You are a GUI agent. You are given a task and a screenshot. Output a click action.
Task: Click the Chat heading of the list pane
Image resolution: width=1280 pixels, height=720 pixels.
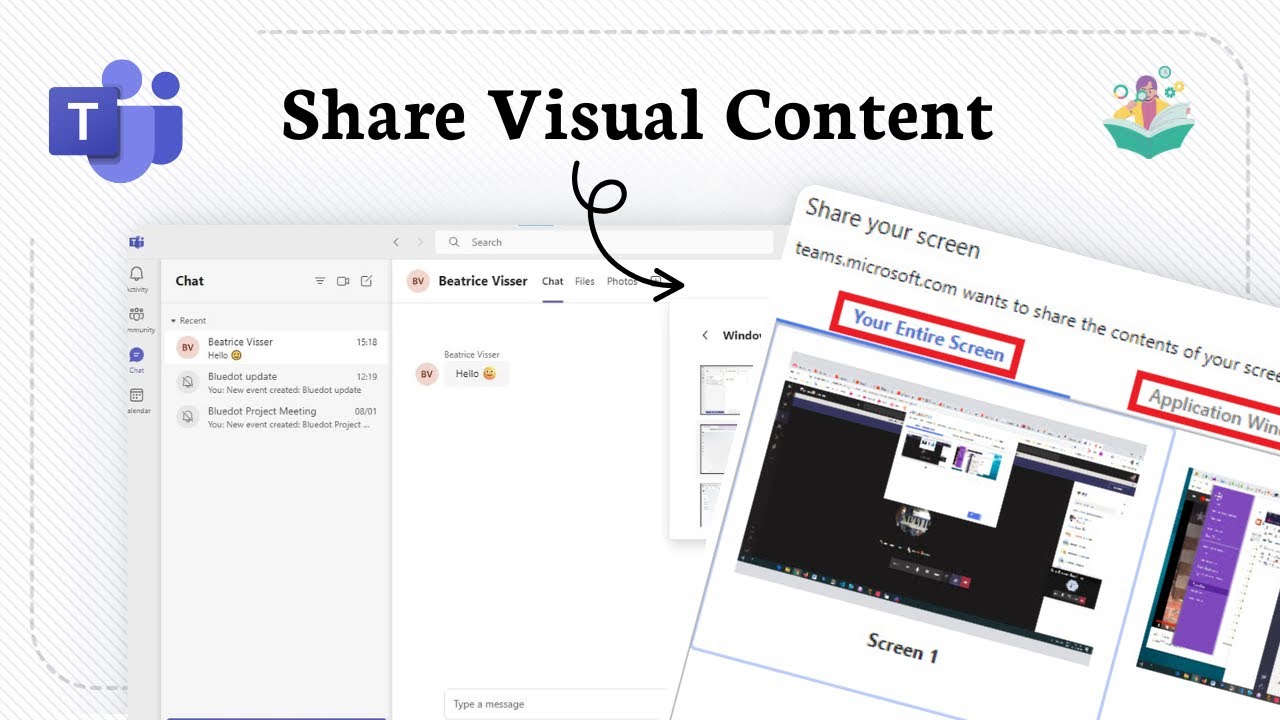[190, 281]
